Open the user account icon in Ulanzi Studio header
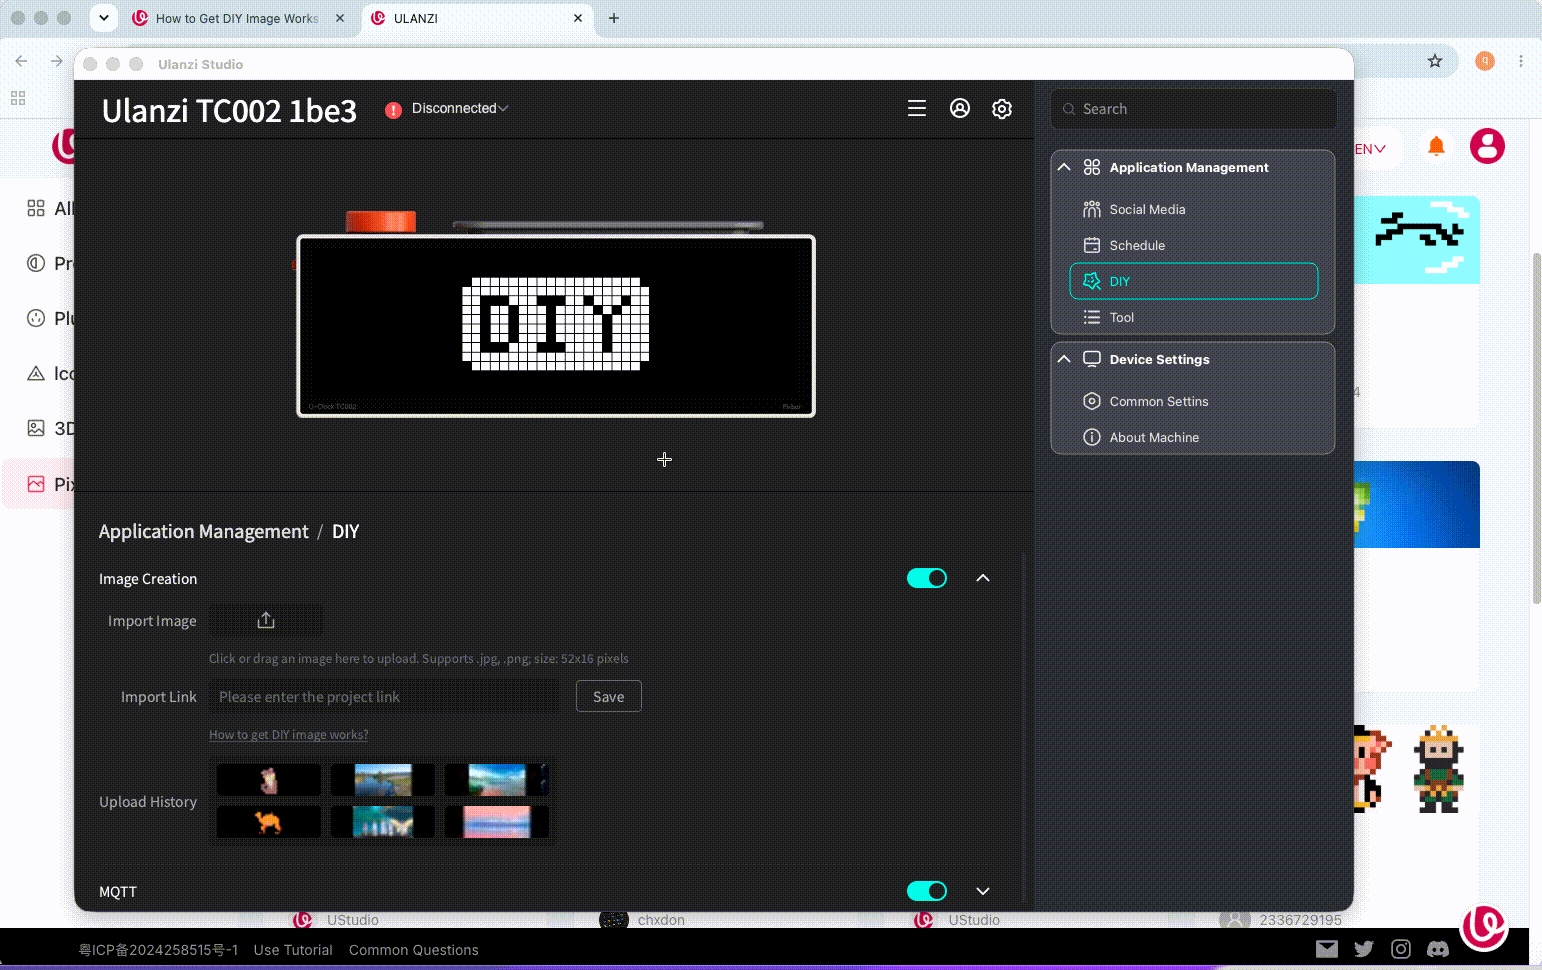Image resolution: width=1542 pixels, height=970 pixels. tap(960, 109)
